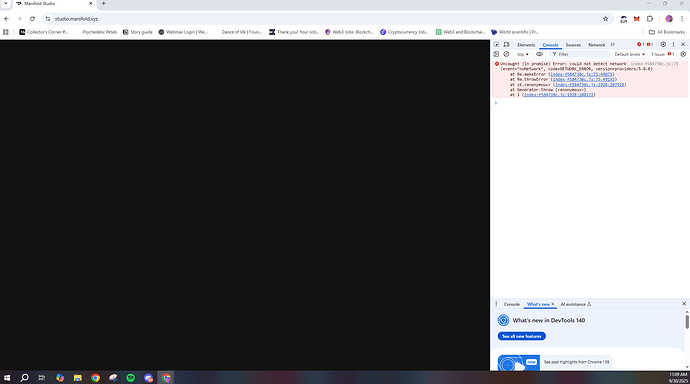Focus the console Filter field

pos(580,54)
